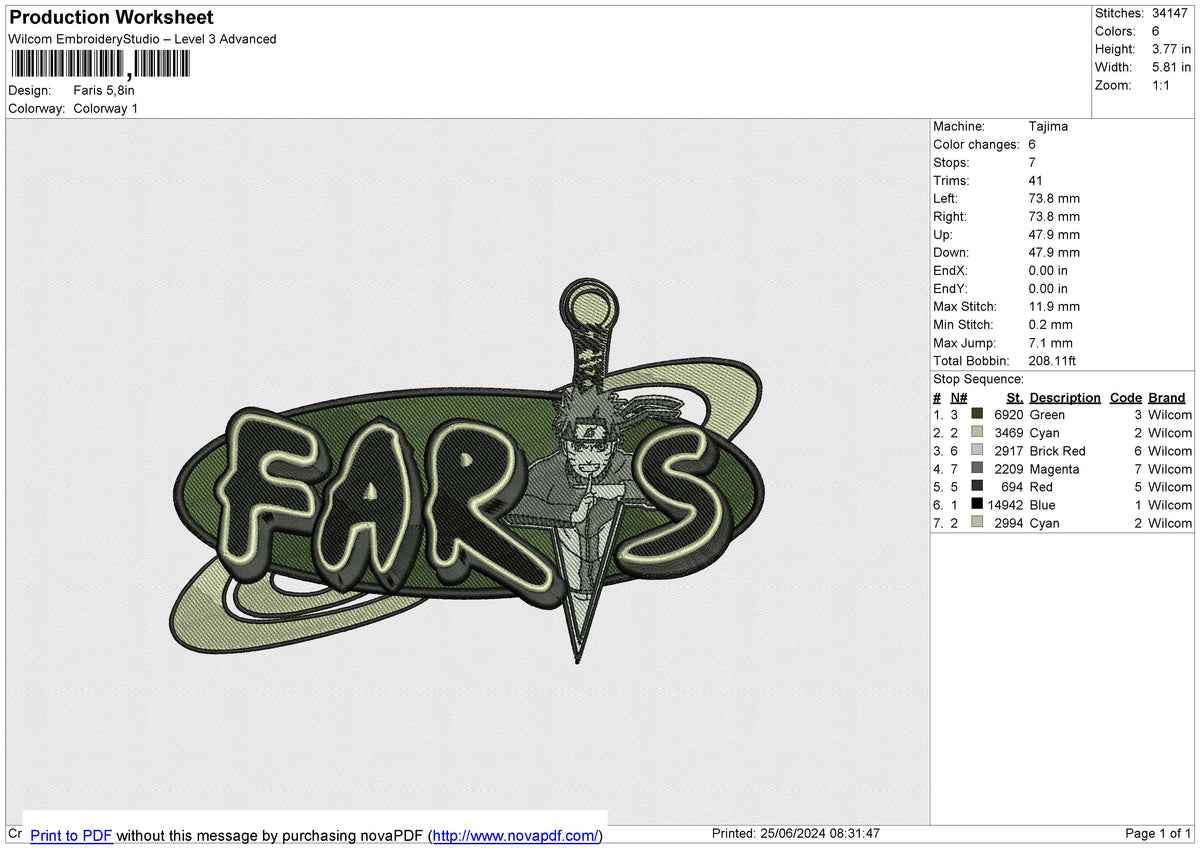Click the stitch count 6920 for Green
Image resolution: width=1200 pixels, height=848 pixels.
click(1008, 415)
